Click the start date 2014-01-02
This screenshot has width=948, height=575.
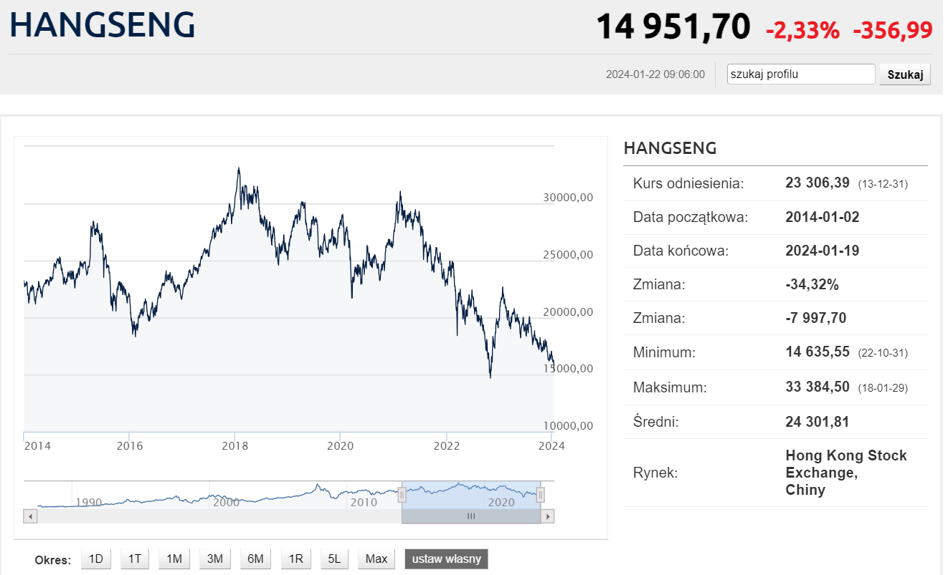click(822, 217)
